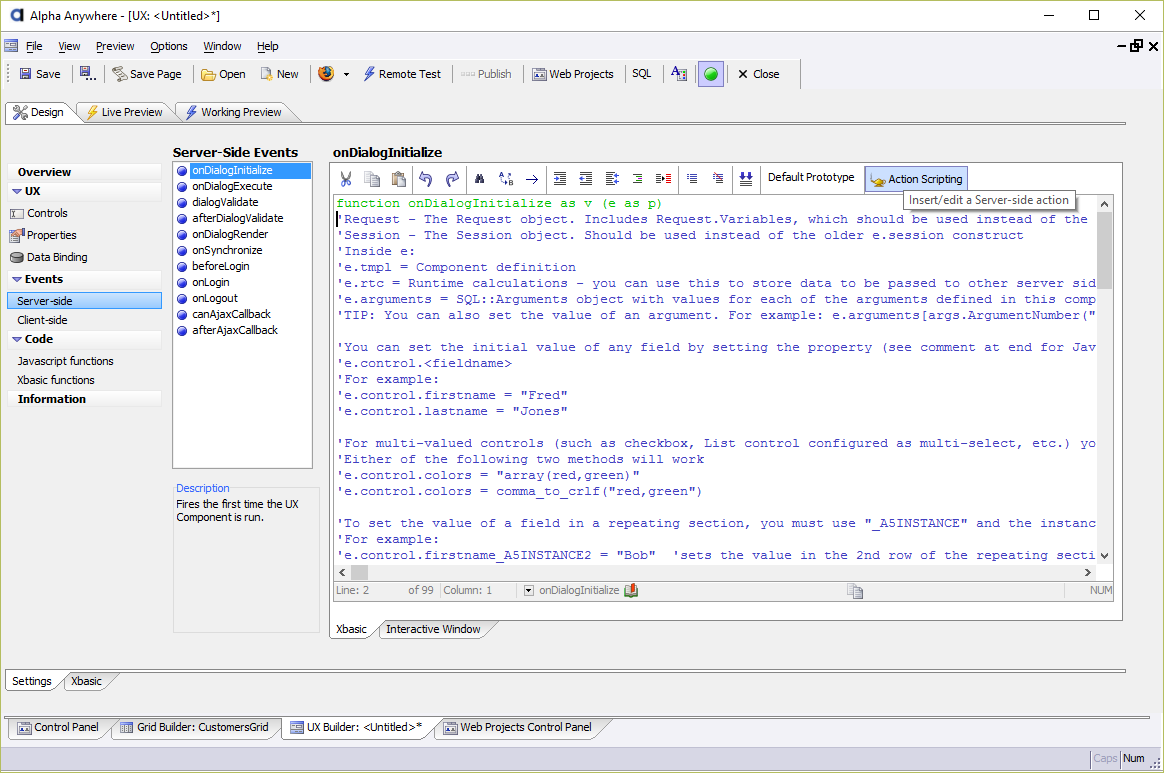The width and height of the screenshot is (1164, 773).
Task: Click the SQL toolbar button
Action: pos(641,74)
